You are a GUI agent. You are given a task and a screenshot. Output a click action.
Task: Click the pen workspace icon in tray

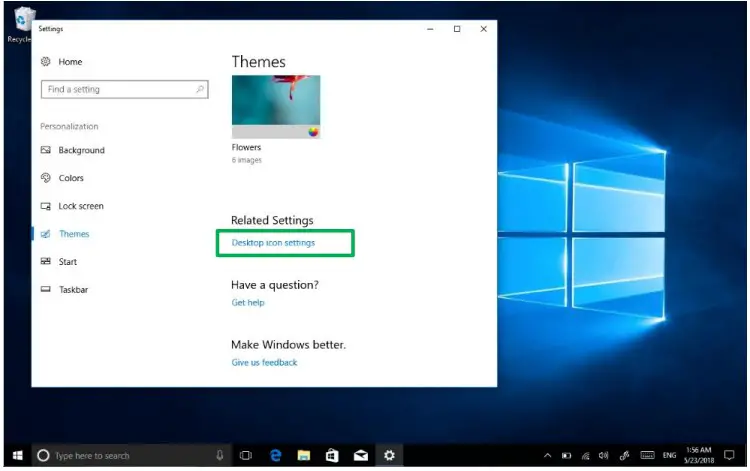[x=624, y=456]
